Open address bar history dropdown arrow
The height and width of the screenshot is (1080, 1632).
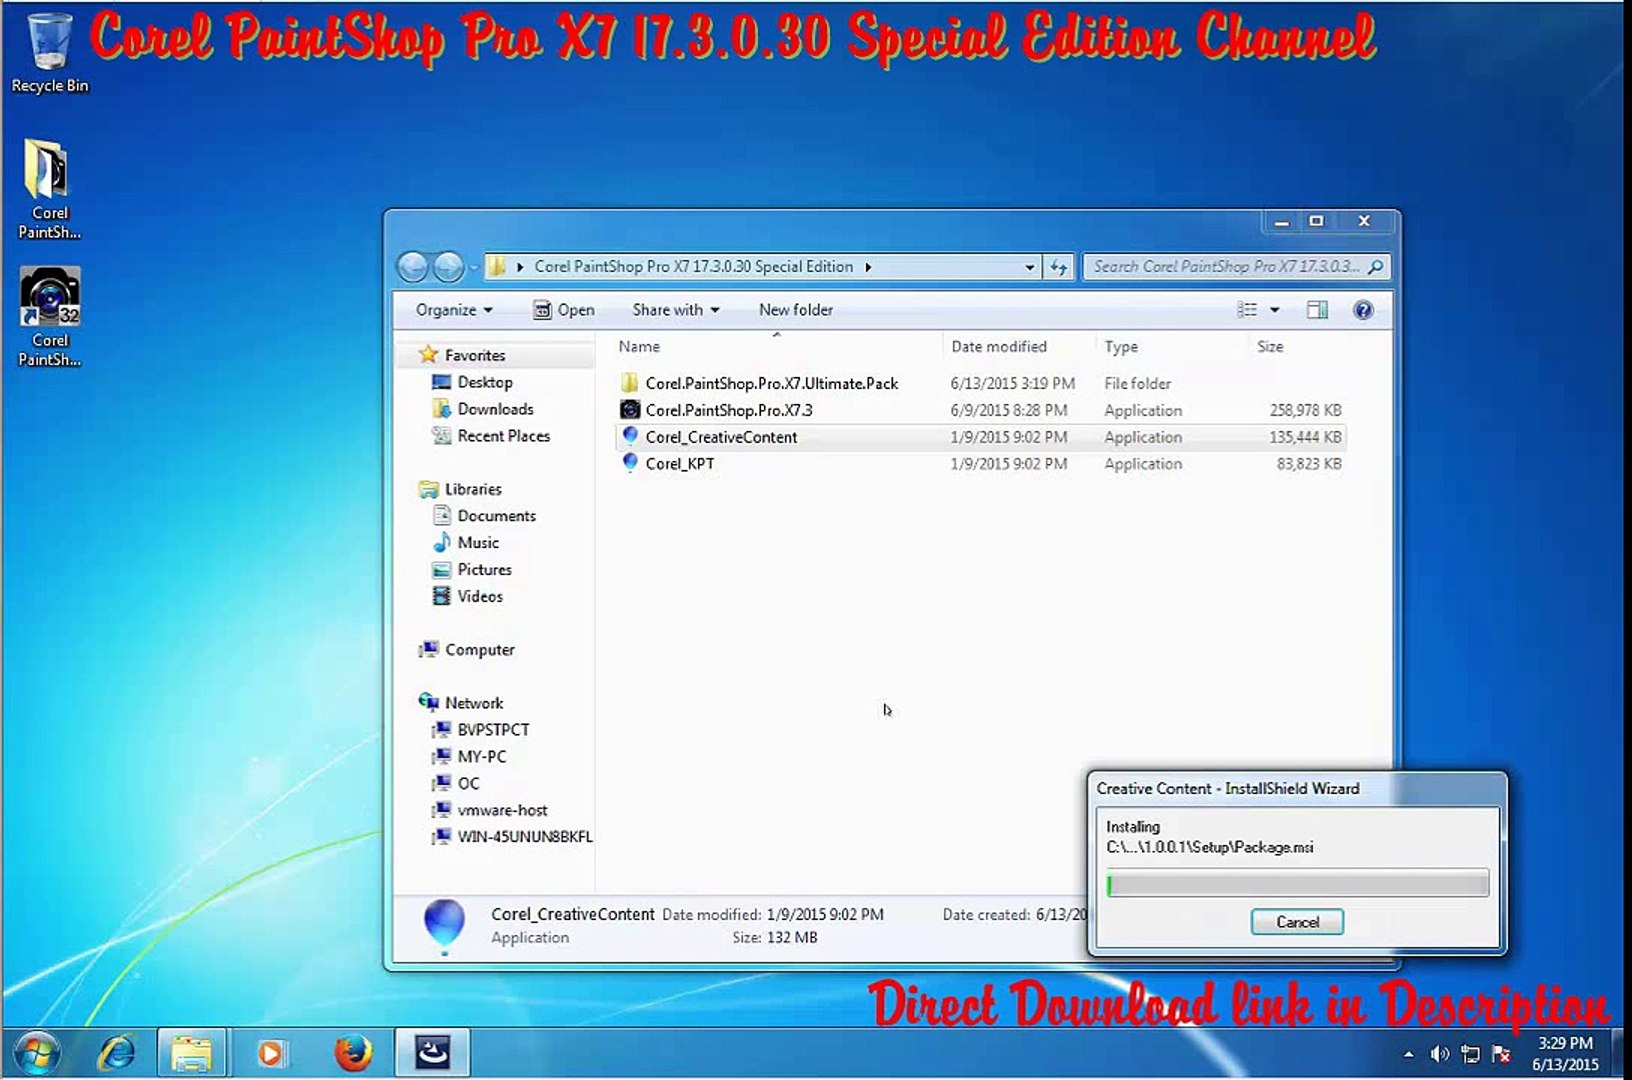point(1029,267)
